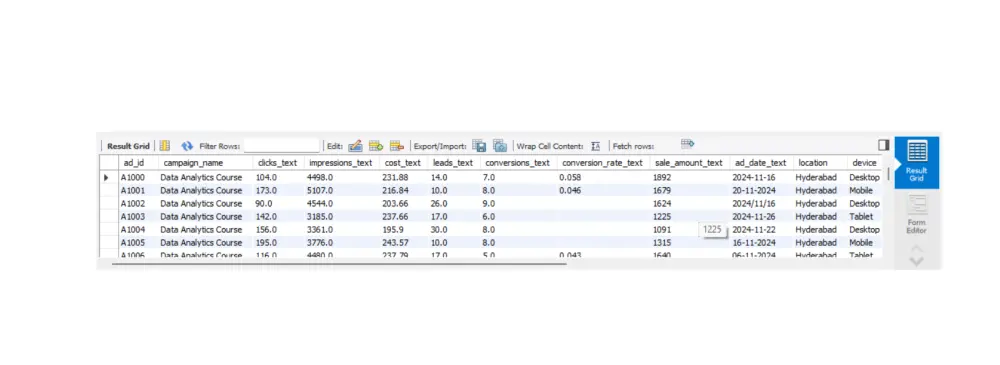Click cost value 231.88
The width and height of the screenshot is (1000, 365).
(x=395, y=177)
